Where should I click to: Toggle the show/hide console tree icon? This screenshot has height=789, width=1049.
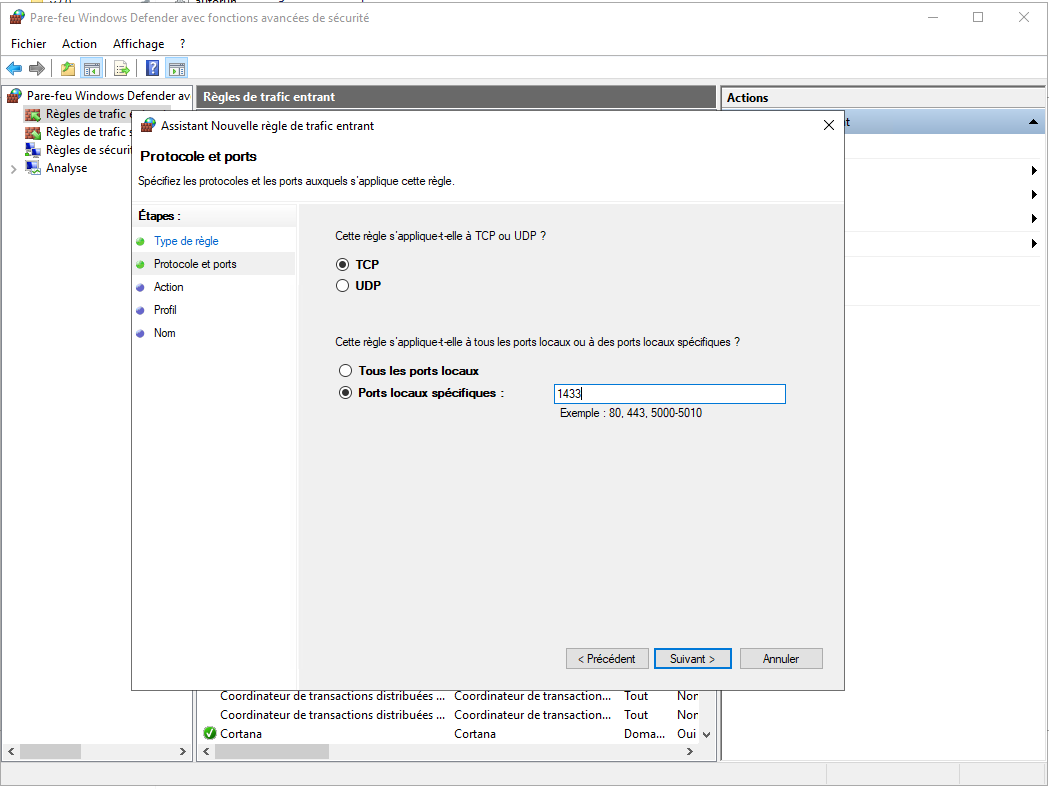tap(91, 69)
